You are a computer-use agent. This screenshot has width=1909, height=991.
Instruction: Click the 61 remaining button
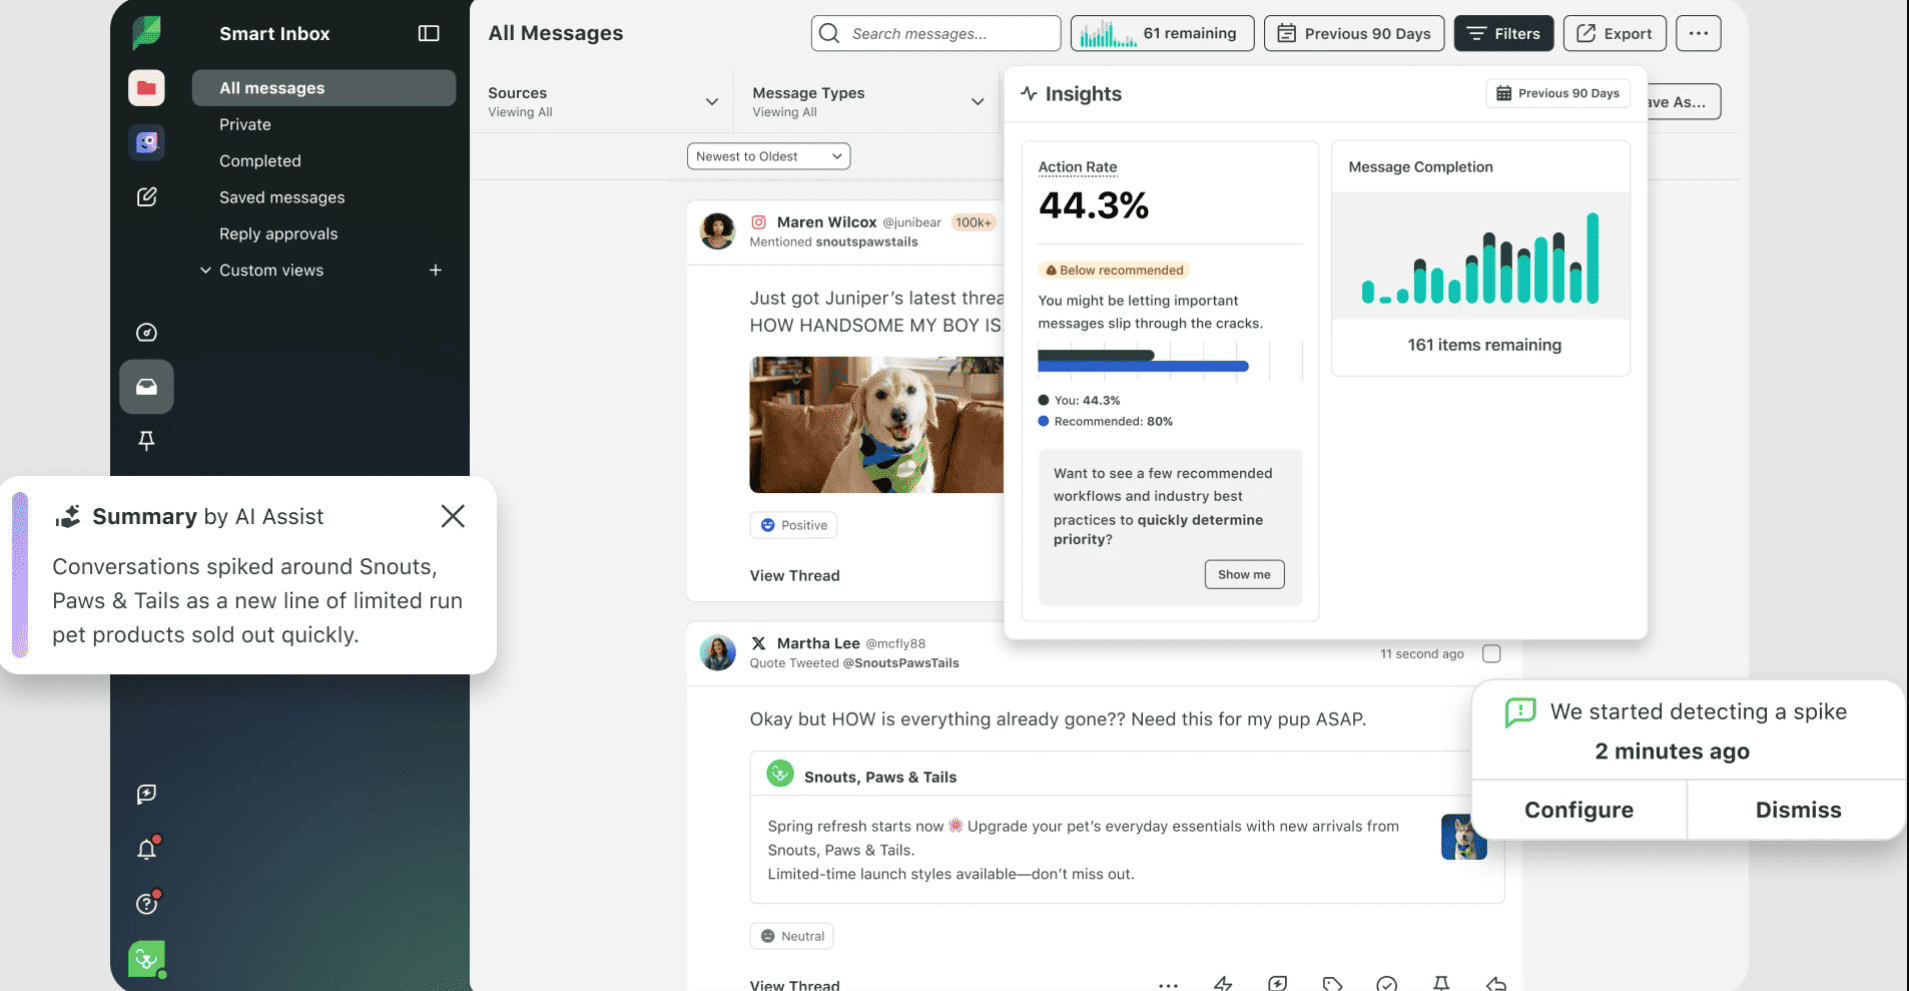[x=1162, y=33]
